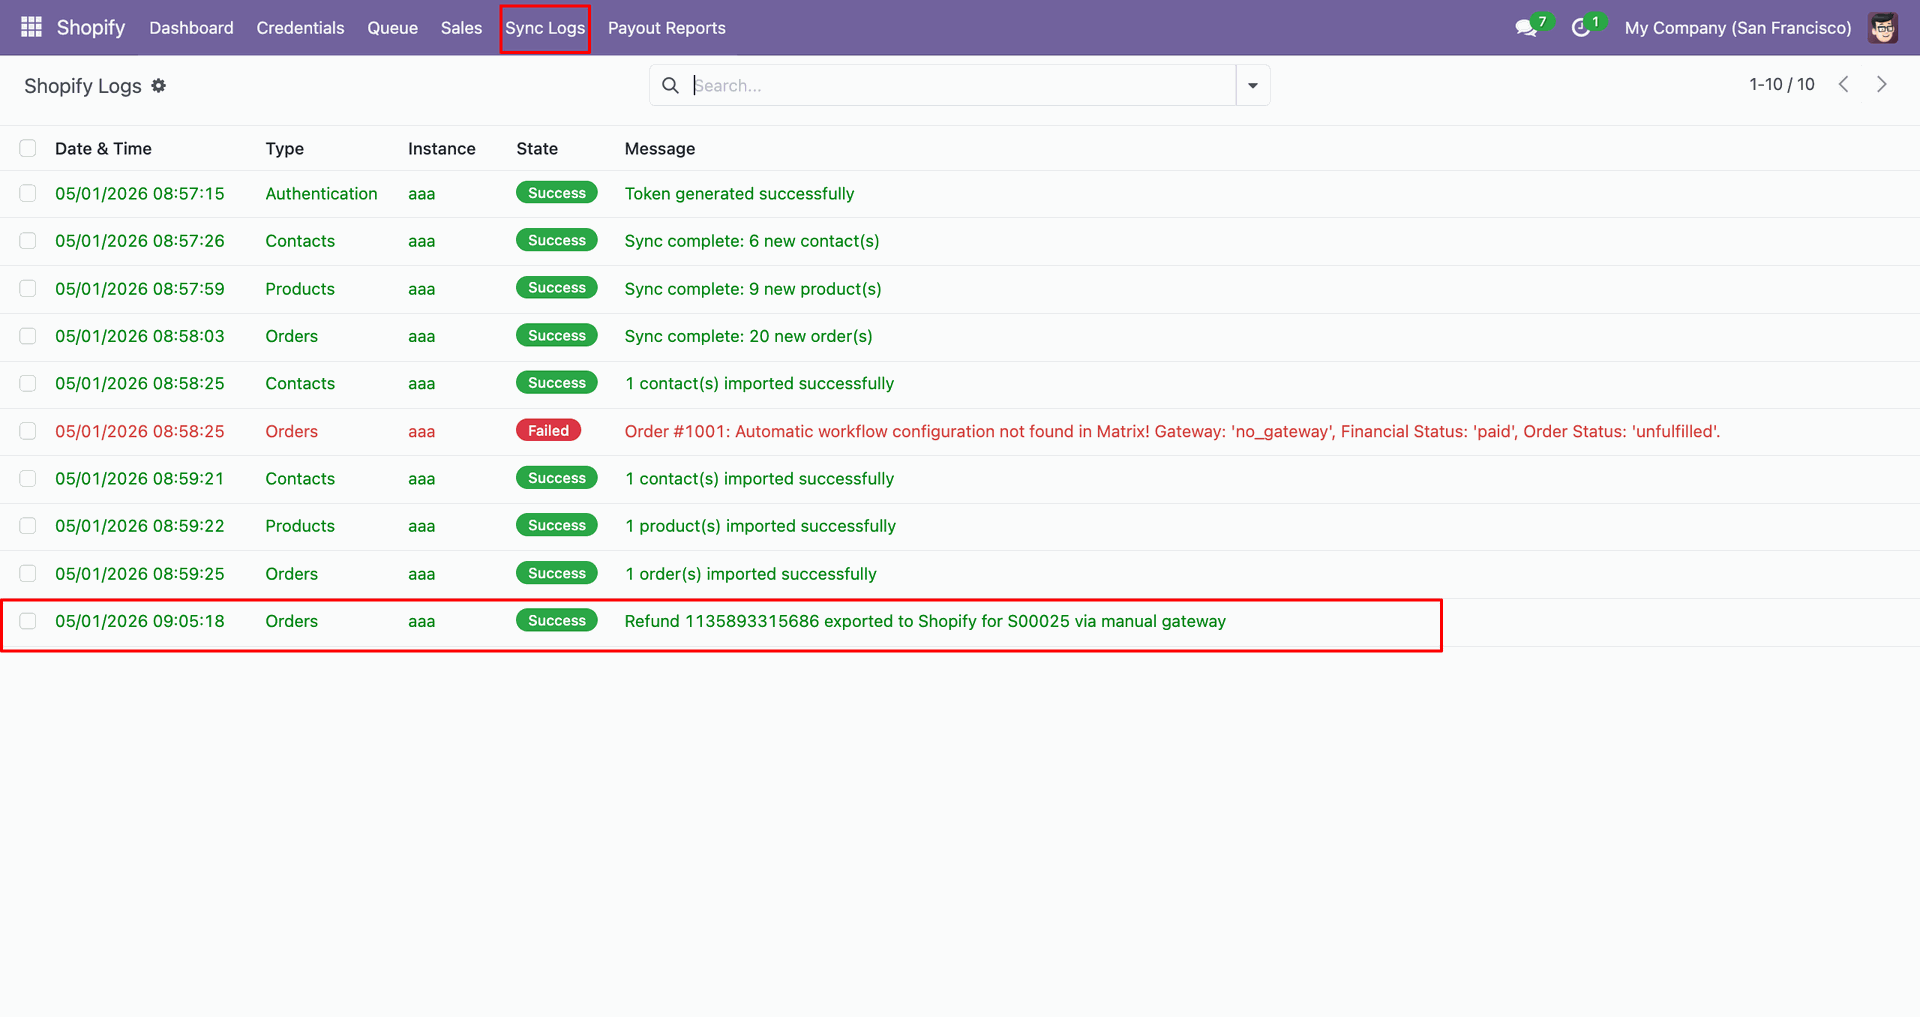Open the Payout Reports menu

[667, 28]
